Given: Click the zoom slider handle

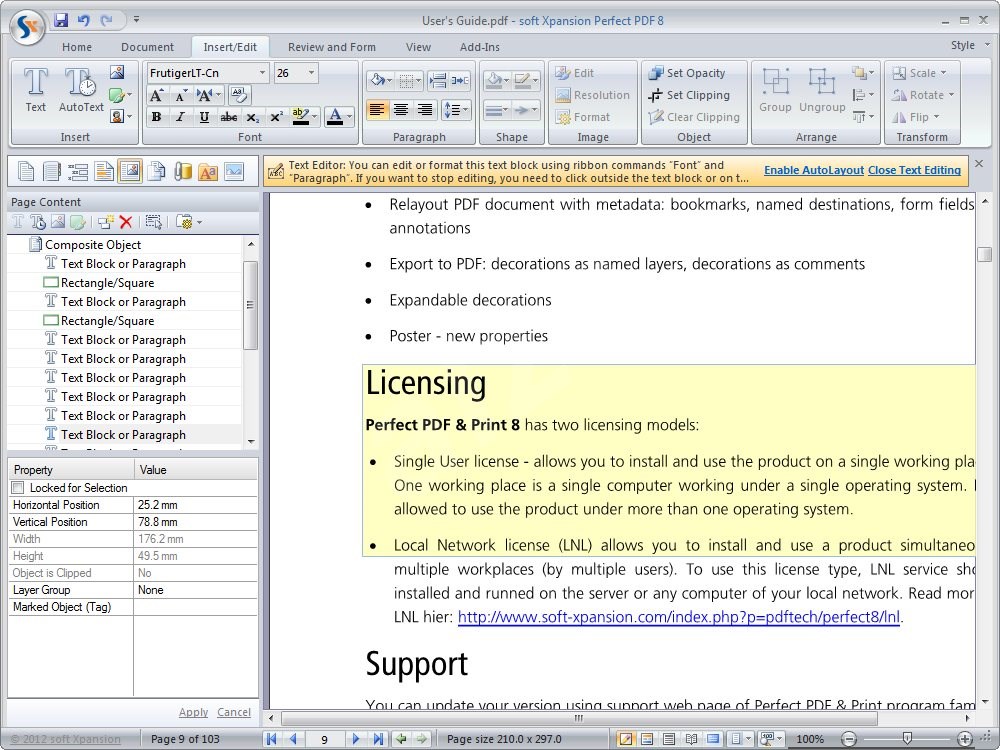Looking at the screenshot, I should [x=907, y=739].
